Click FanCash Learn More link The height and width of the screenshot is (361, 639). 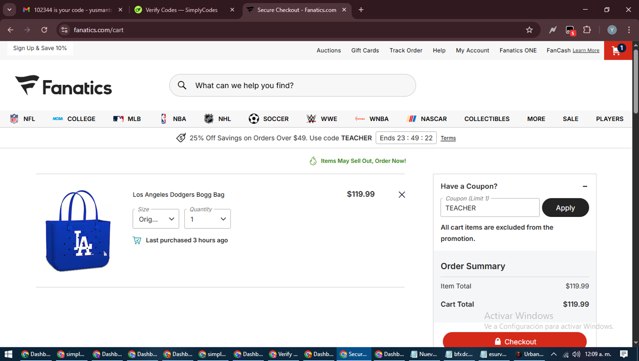pos(586,51)
